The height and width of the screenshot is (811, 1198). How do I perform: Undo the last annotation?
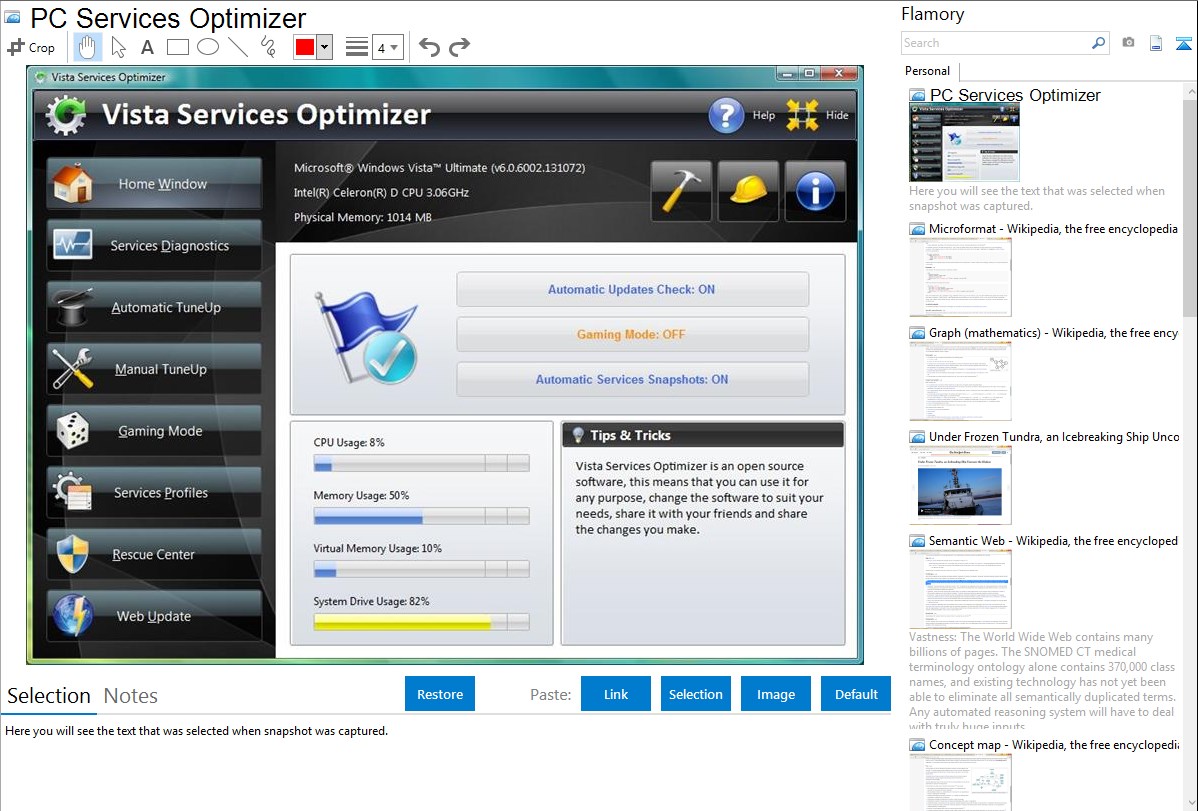coord(429,47)
